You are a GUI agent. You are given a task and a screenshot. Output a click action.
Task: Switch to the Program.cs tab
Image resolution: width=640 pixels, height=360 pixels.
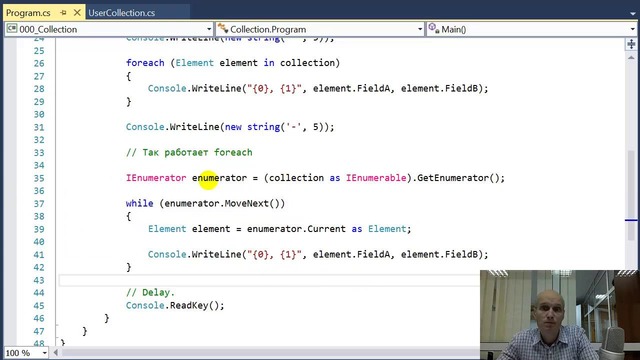click(x=29, y=13)
